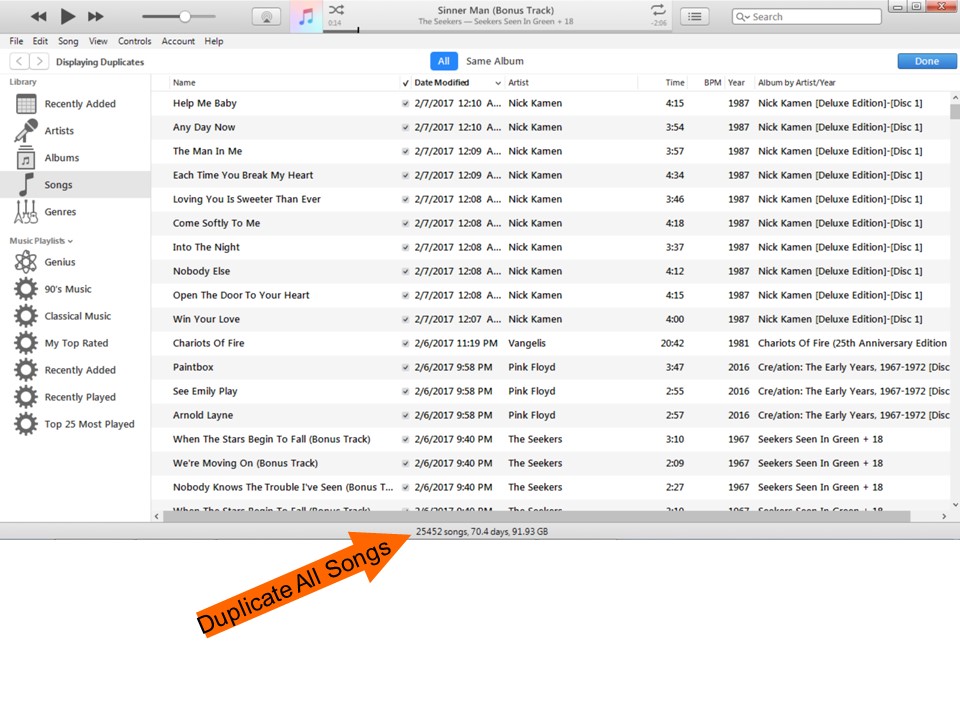Toggle shuffle icon in the player
Image resolution: width=960 pixels, height=720 pixels.
click(x=336, y=10)
